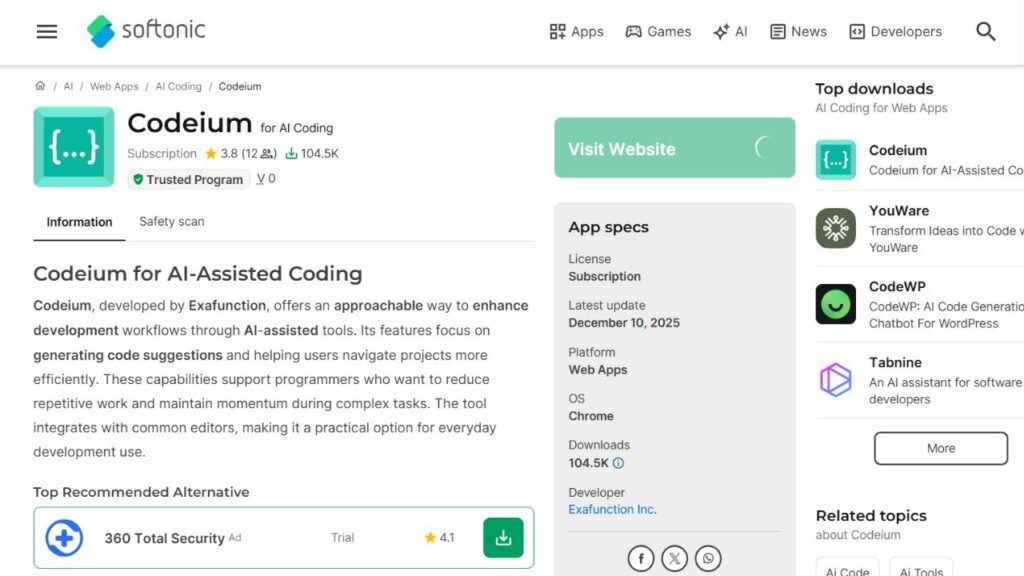Screen dimensions: 1024x576
Task: Open the Codeium title in Top downloads
Action: tap(898, 150)
